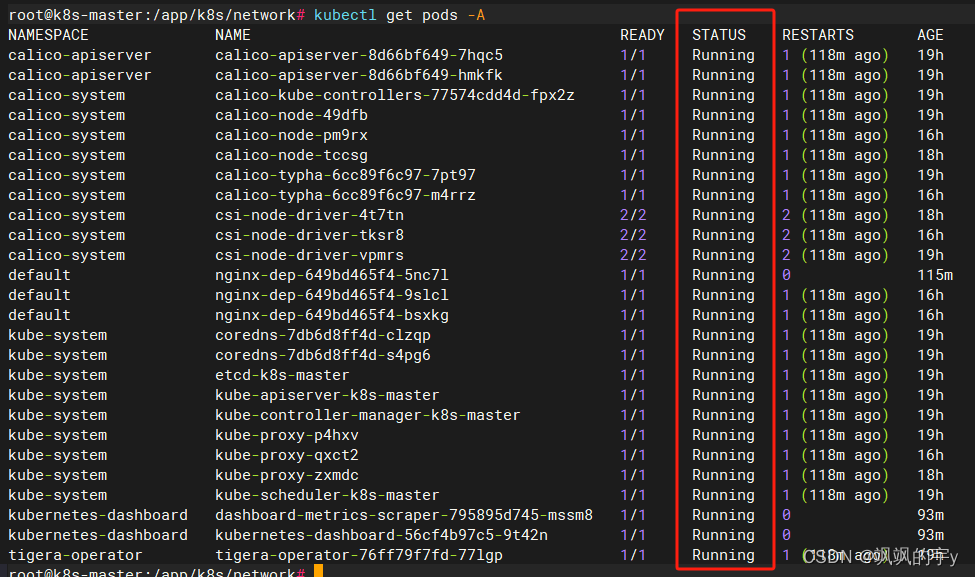Click pod name etcd-k8s-master
Image resolution: width=975 pixels, height=577 pixels.
(282, 375)
